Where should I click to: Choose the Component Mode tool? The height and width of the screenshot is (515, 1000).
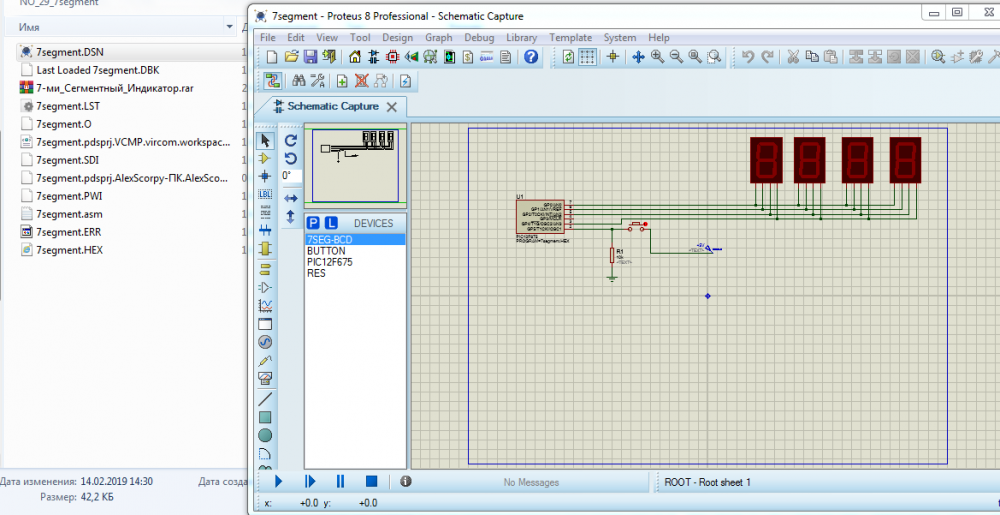(x=265, y=158)
